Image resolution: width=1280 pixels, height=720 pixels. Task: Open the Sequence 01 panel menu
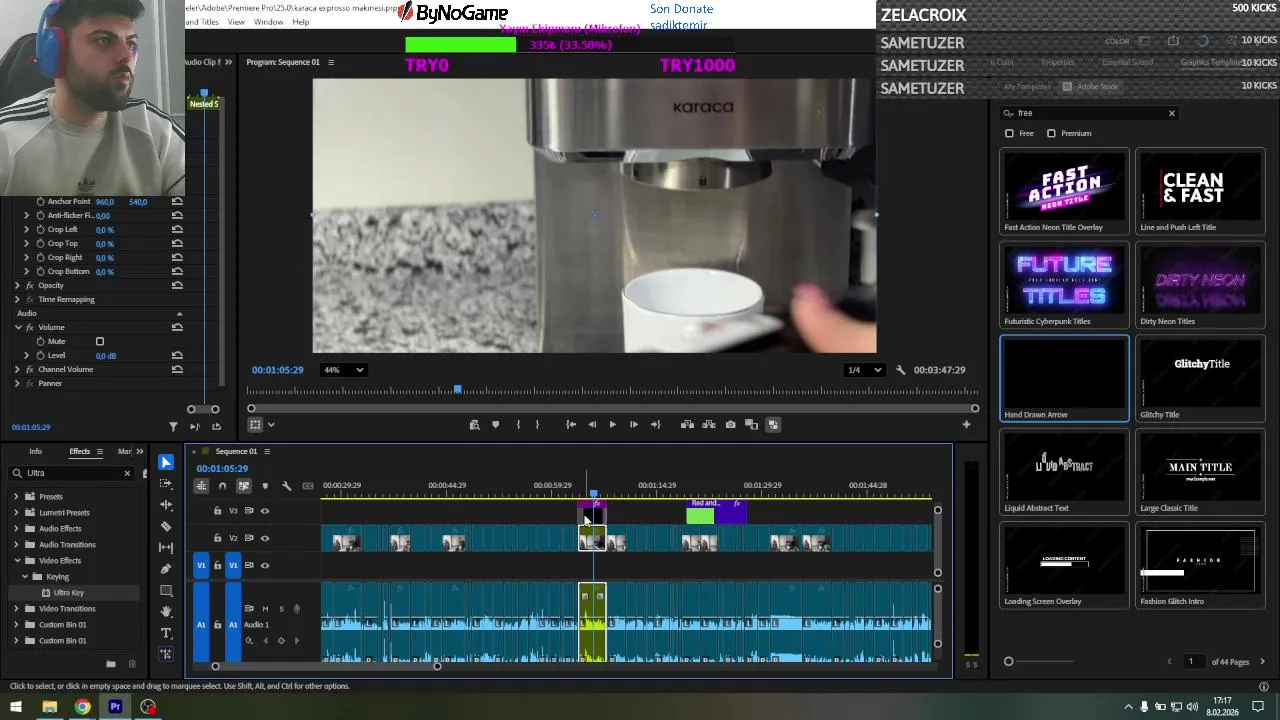click(266, 452)
